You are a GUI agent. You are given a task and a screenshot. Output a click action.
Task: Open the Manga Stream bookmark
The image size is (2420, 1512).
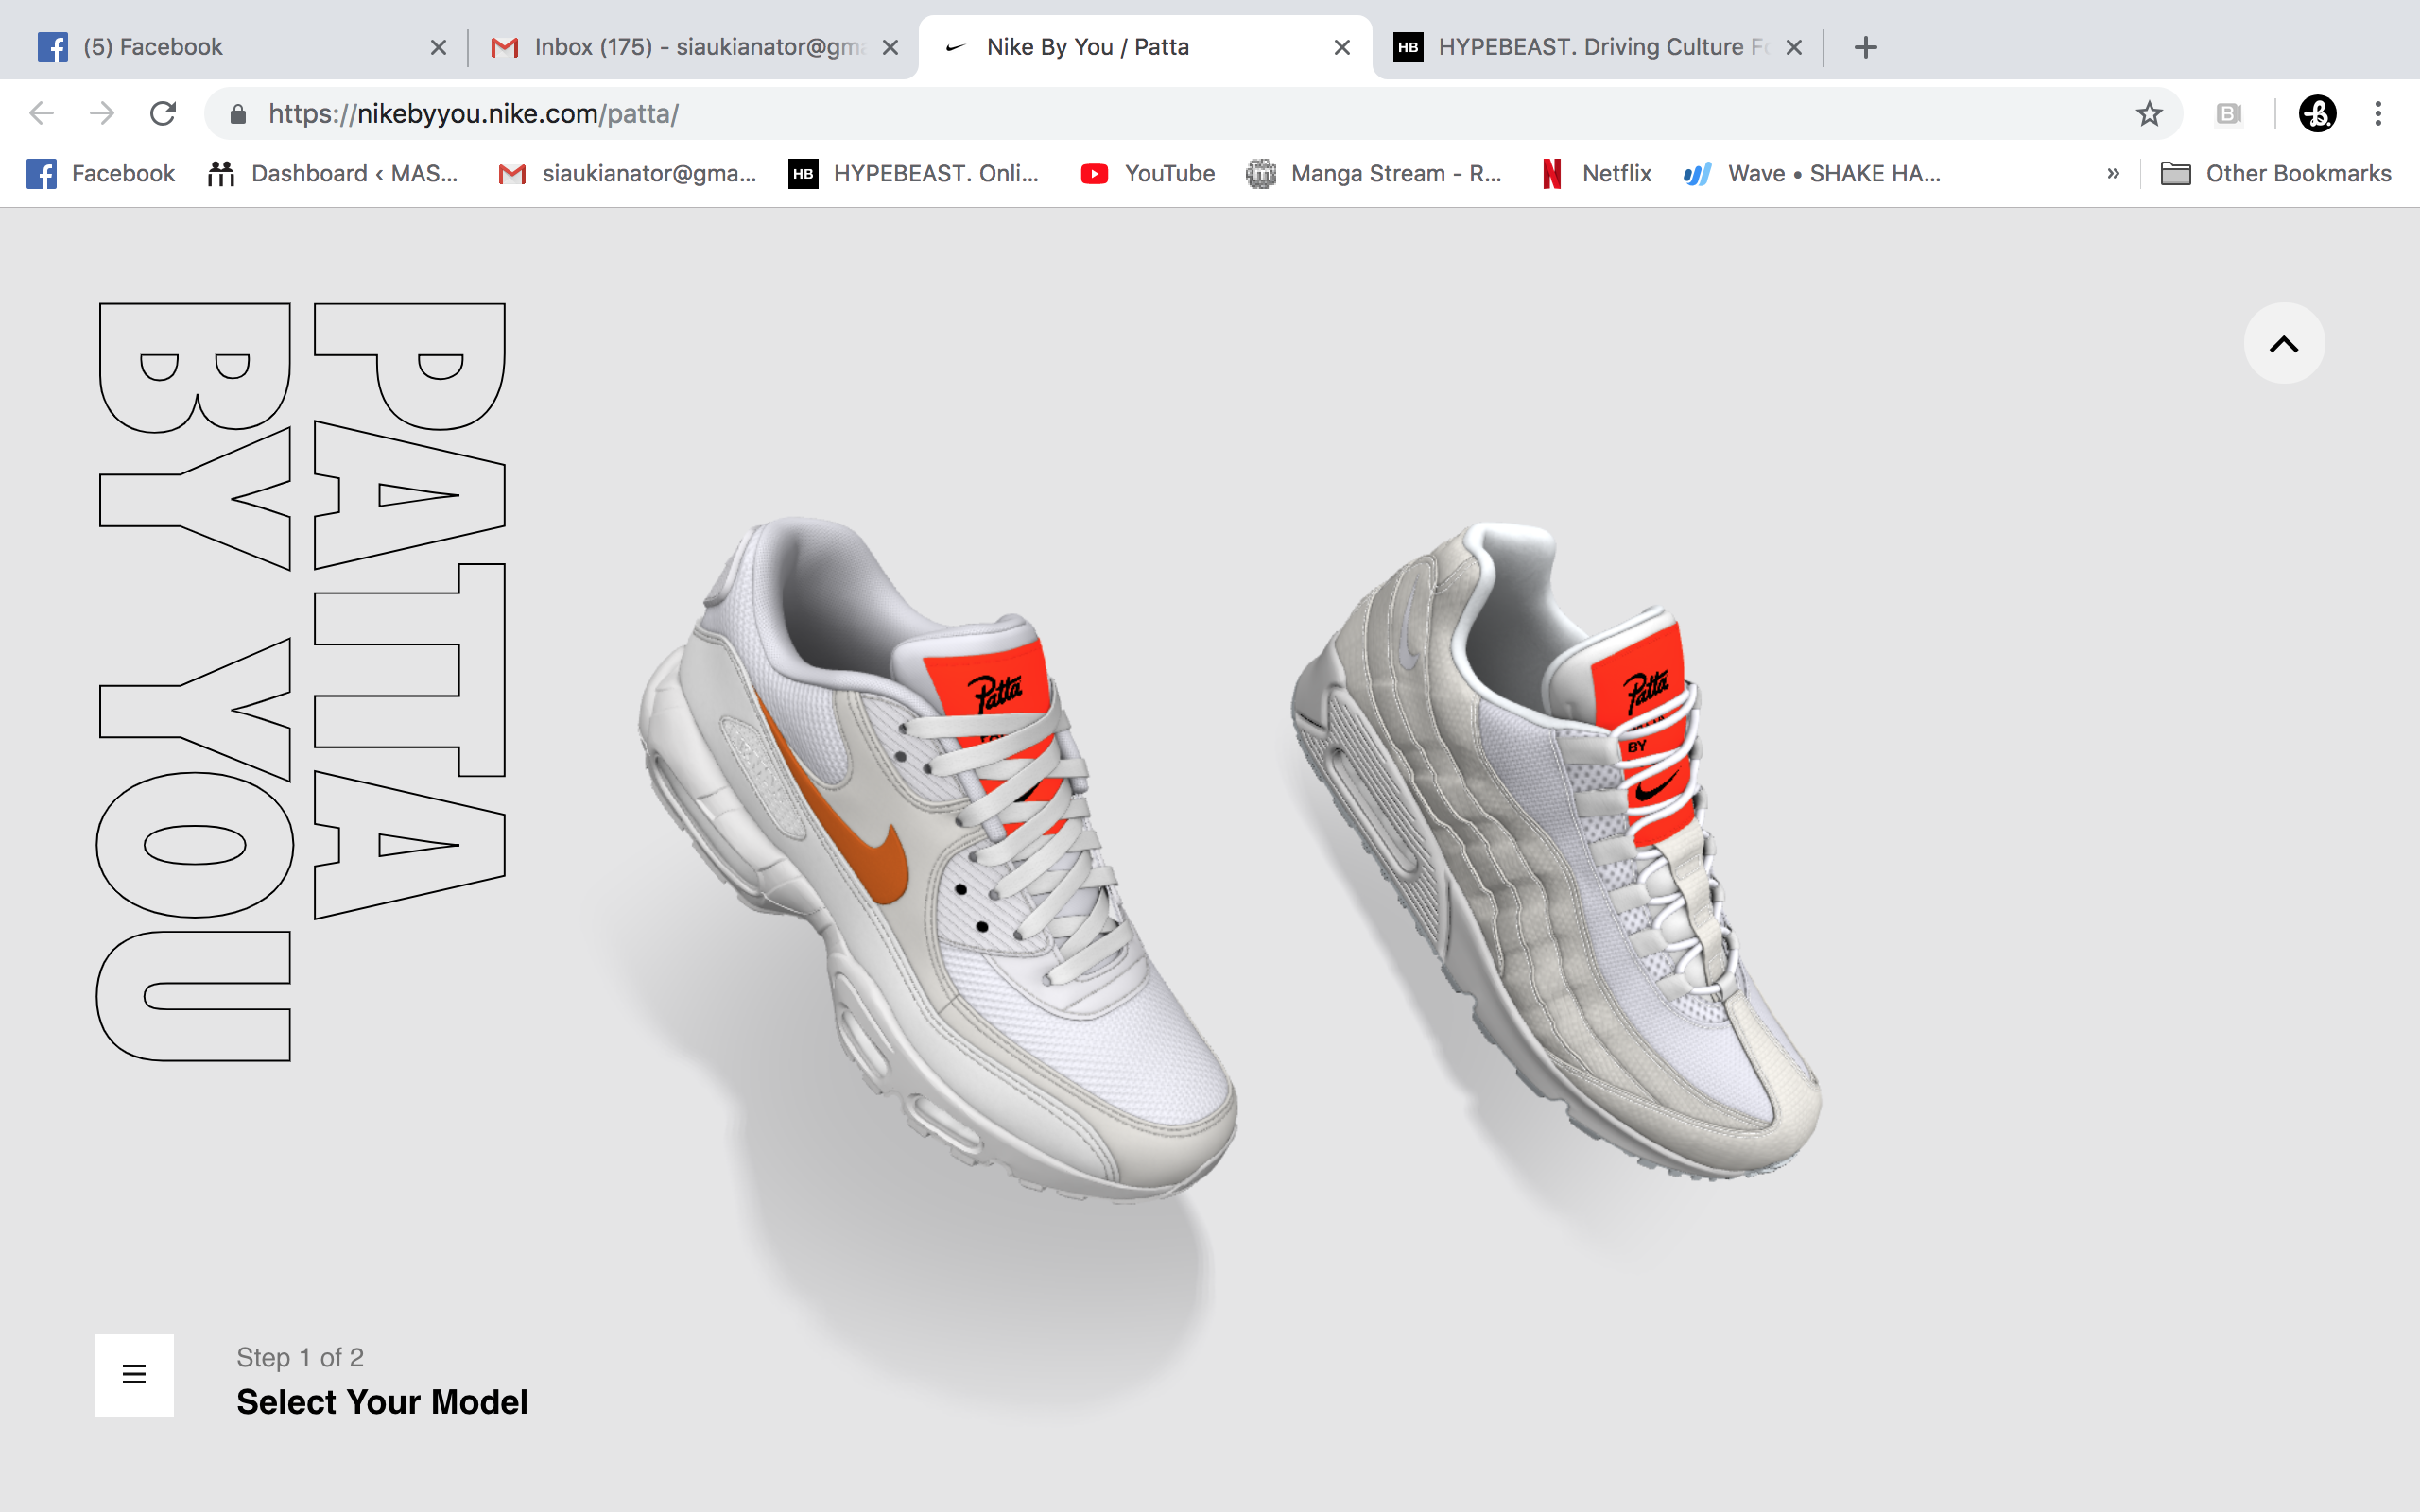click(1375, 174)
